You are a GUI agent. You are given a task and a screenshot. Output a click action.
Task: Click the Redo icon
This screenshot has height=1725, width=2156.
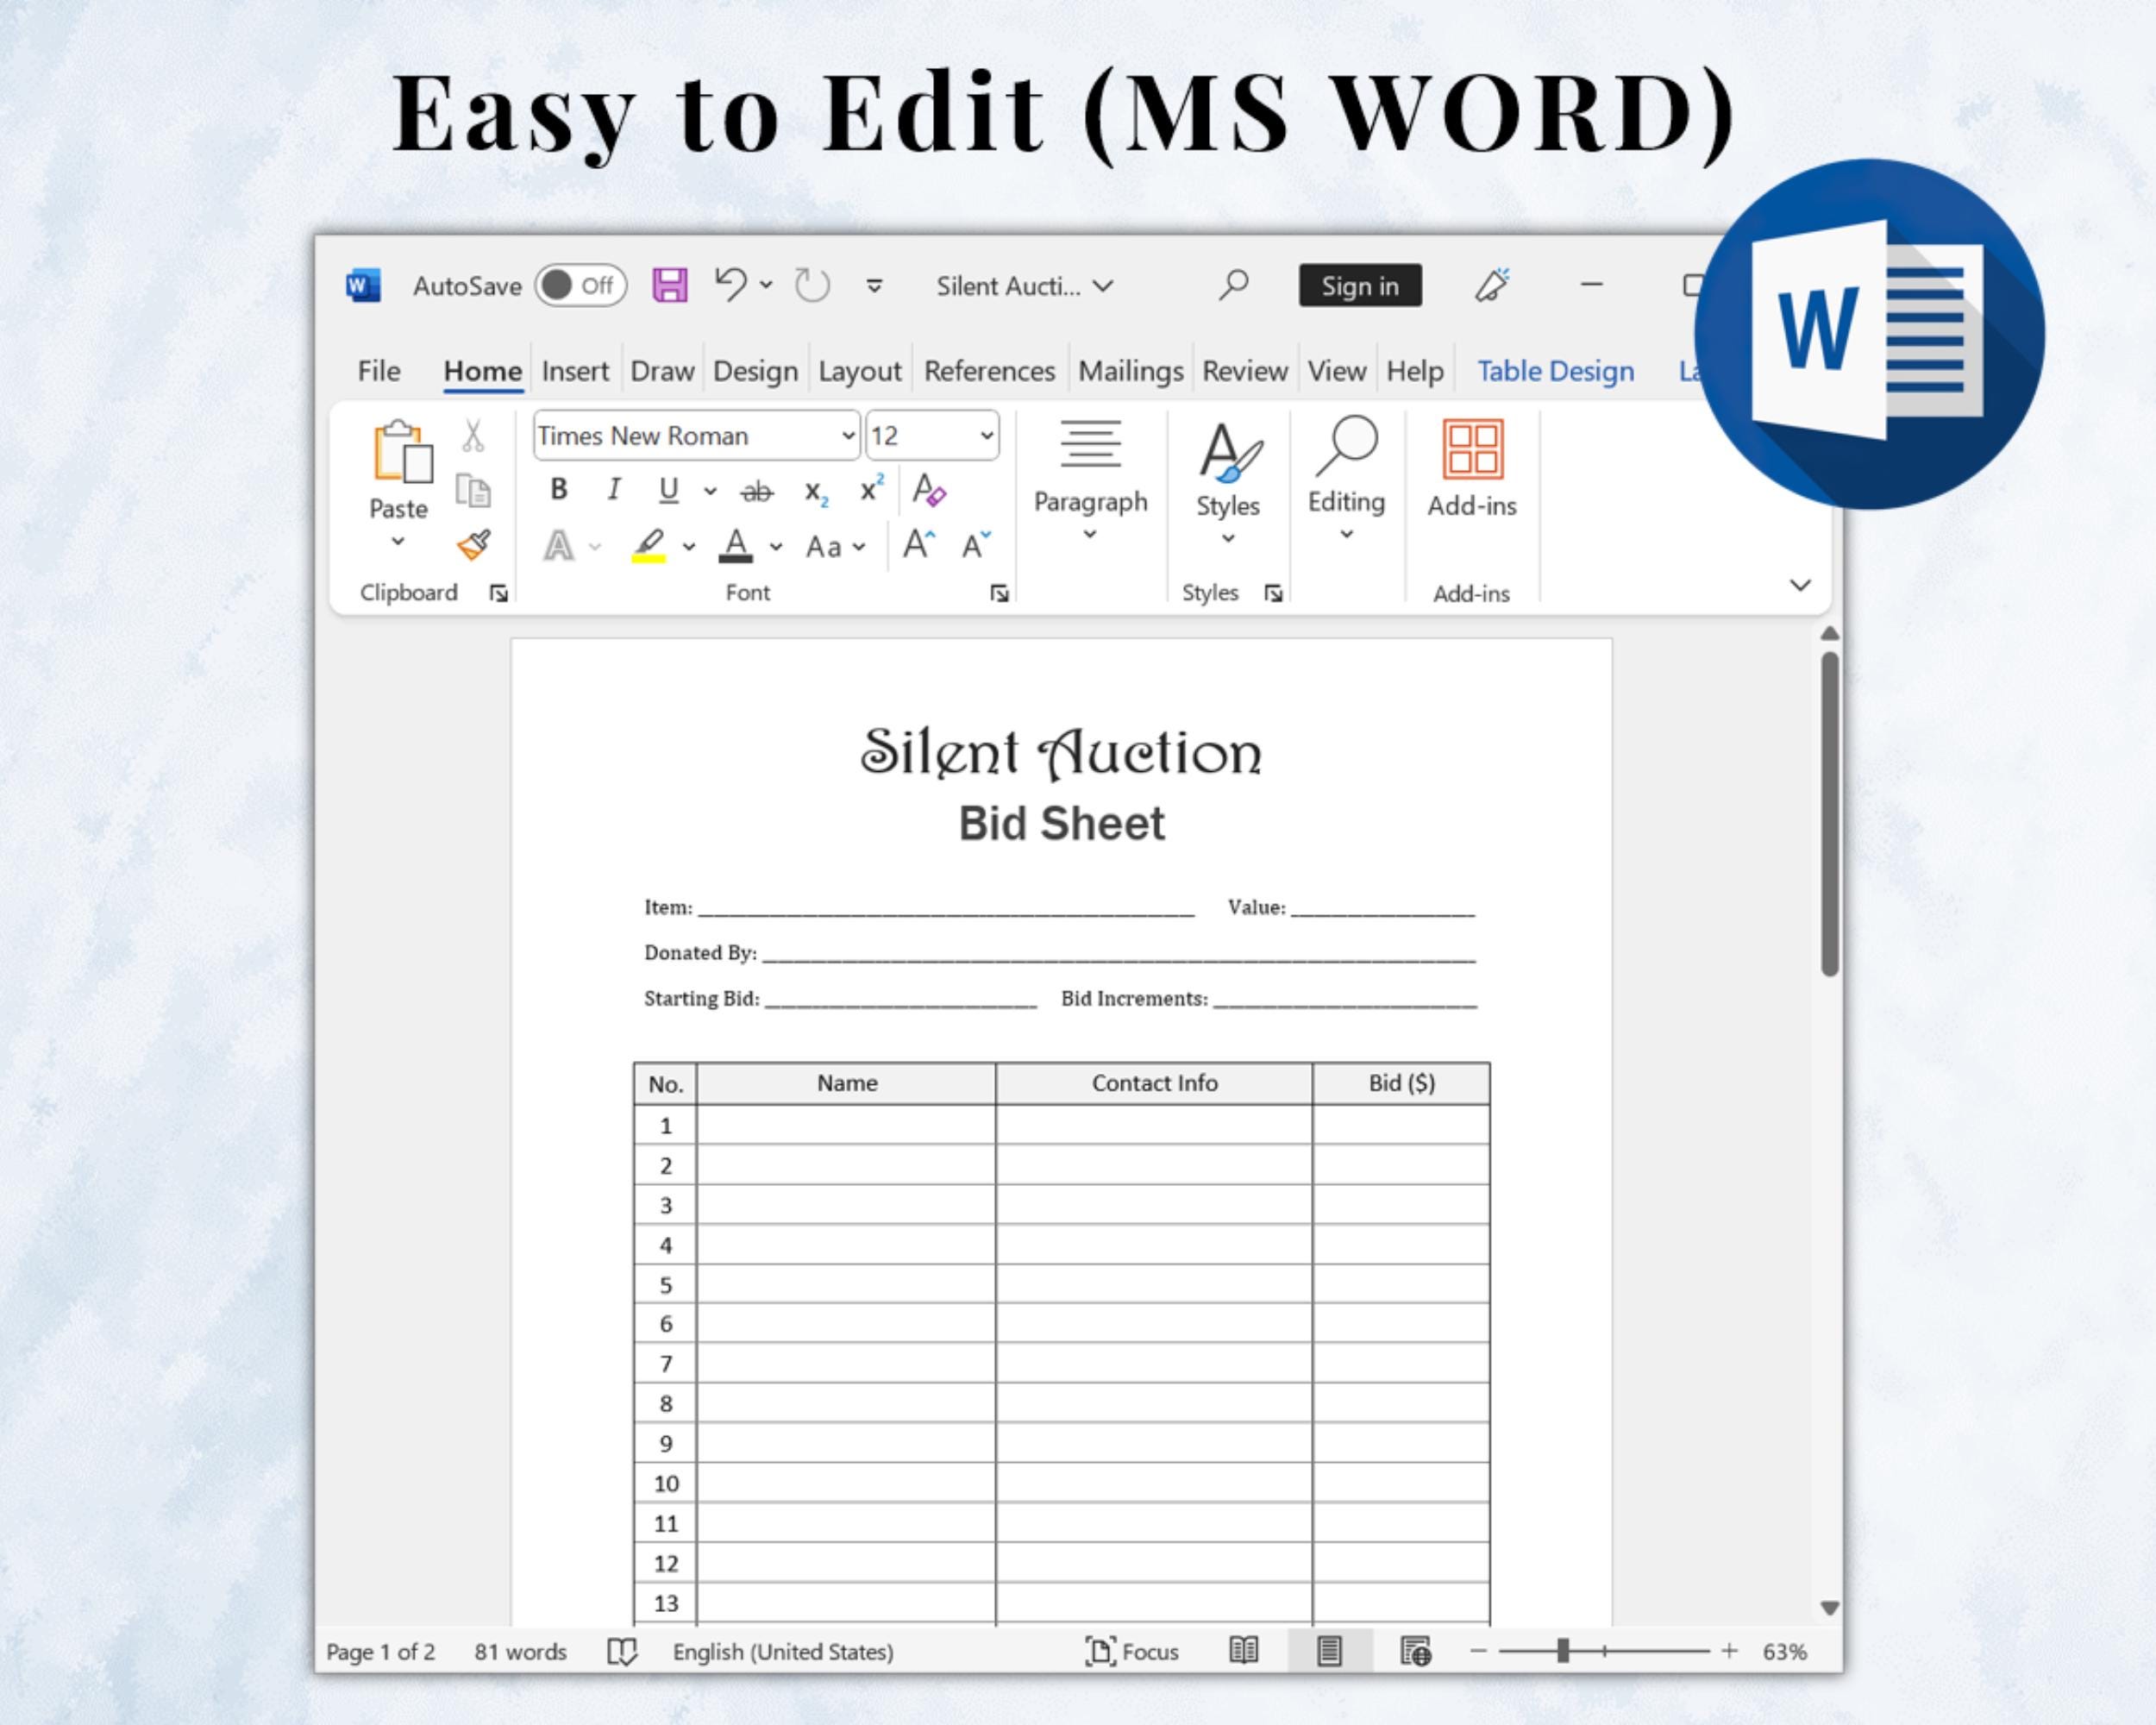point(812,285)
